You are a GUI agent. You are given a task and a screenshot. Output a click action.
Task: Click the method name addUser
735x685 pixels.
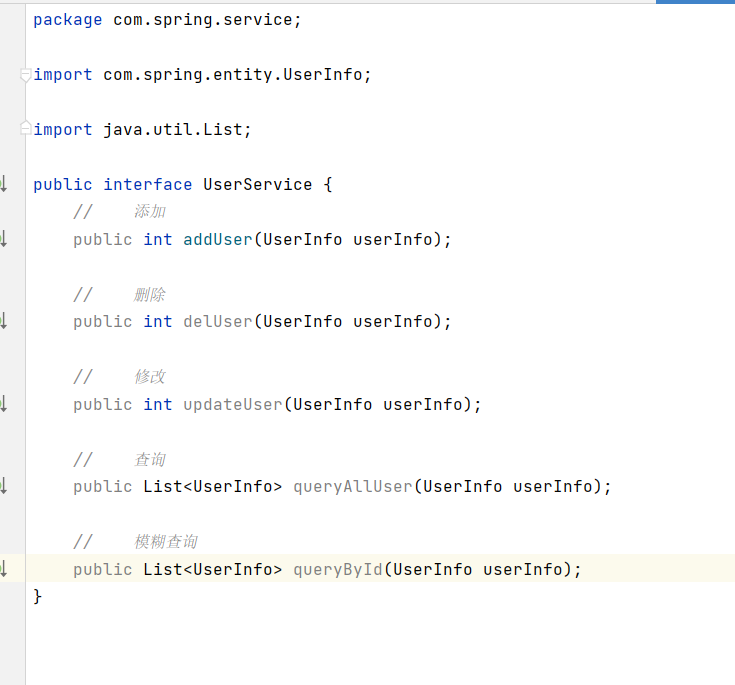pyautogui.click(x=218, y=239)
